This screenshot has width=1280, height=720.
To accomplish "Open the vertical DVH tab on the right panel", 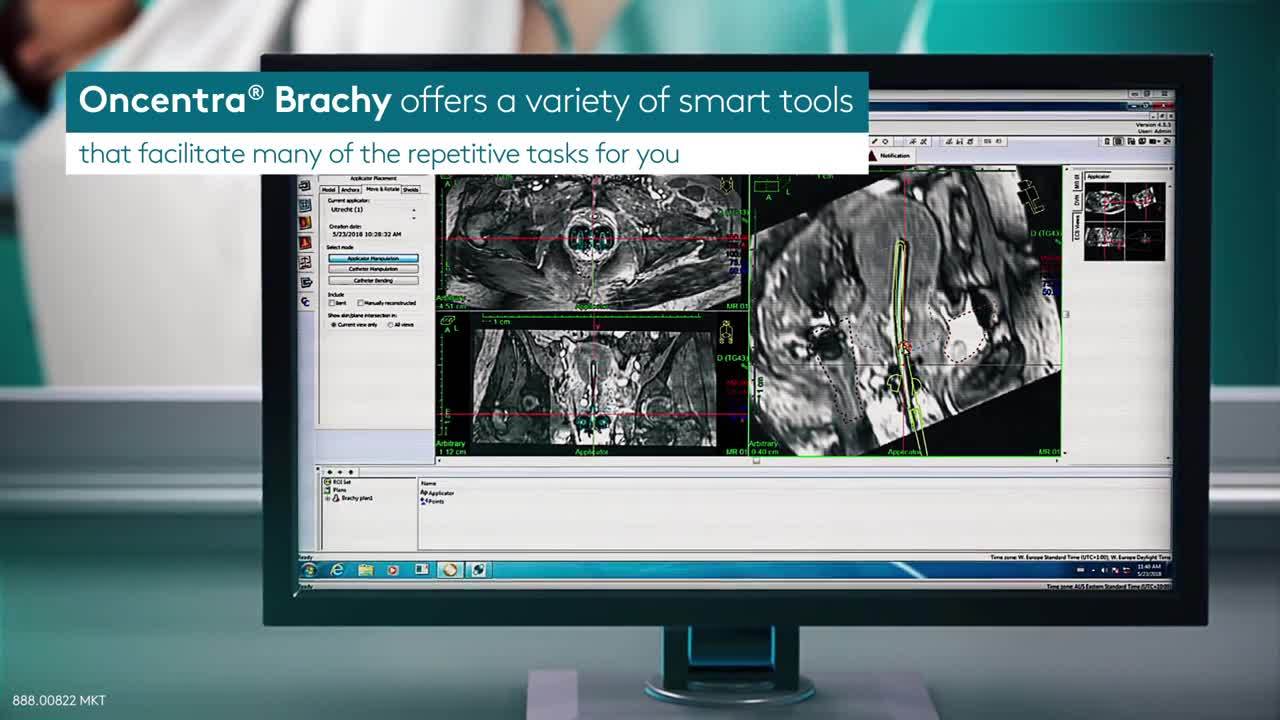I will [1077, 200].
